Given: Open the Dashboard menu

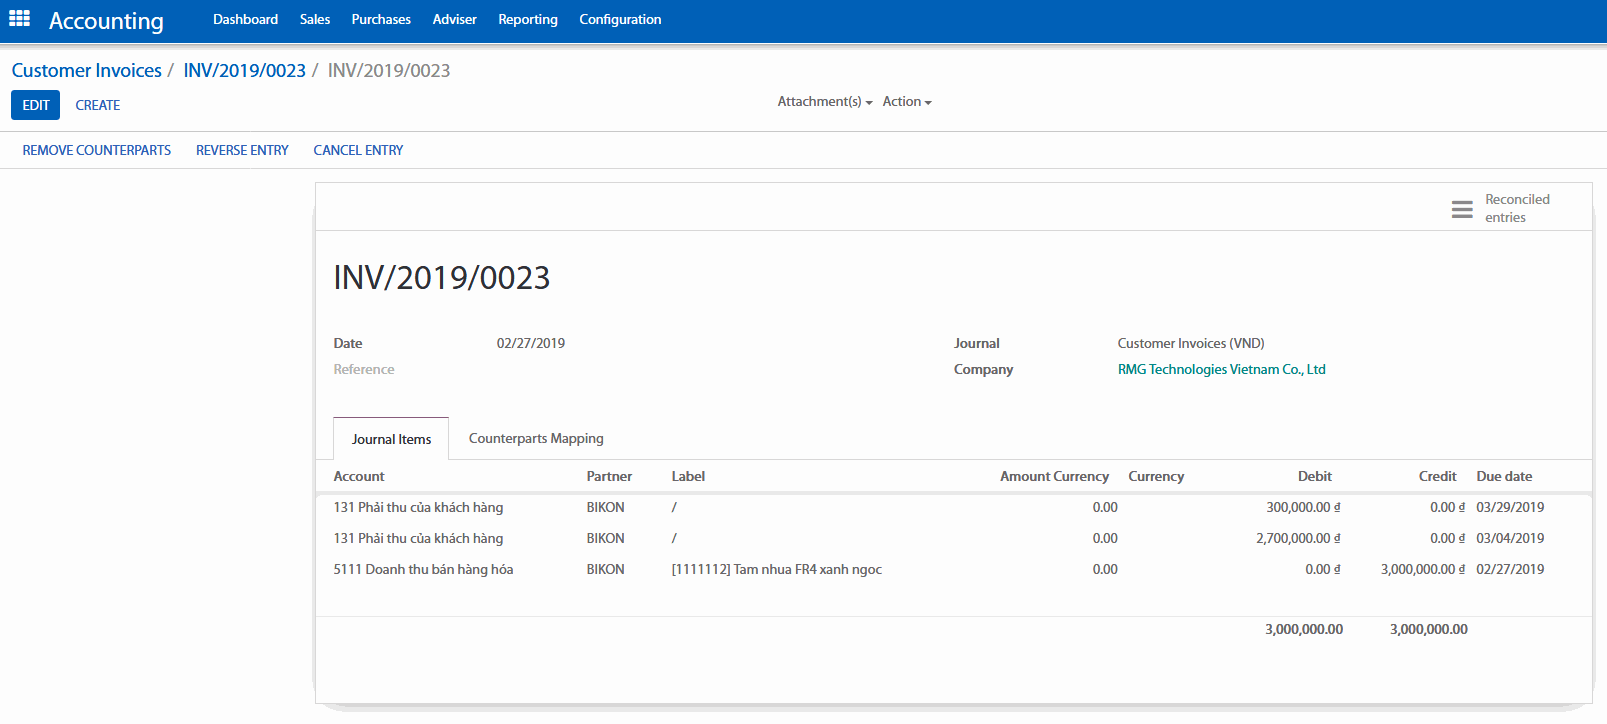Looking at the screenshot, I should pos(245,20).
